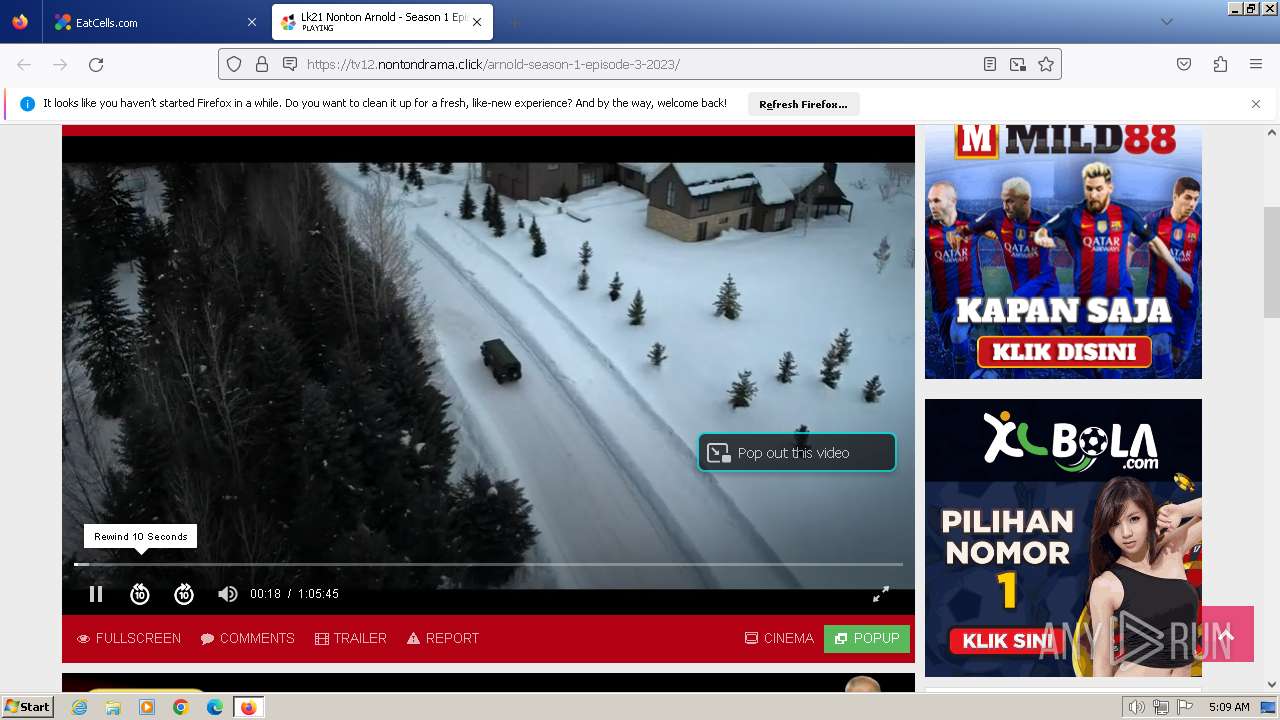
Task: Save page to Pocket
Action: click(1184, 64)
